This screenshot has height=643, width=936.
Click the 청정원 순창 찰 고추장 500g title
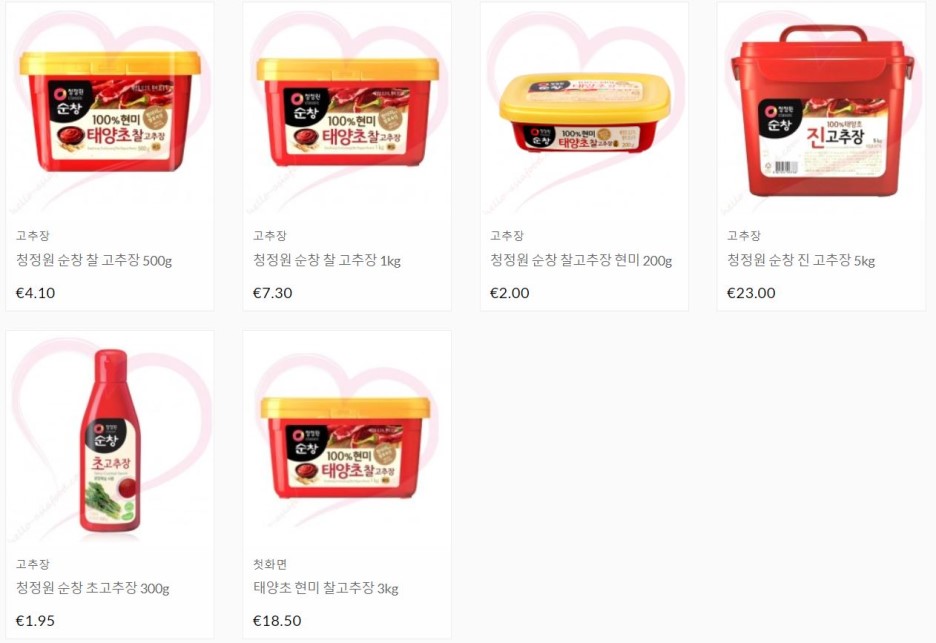click(x=94, y=260)
